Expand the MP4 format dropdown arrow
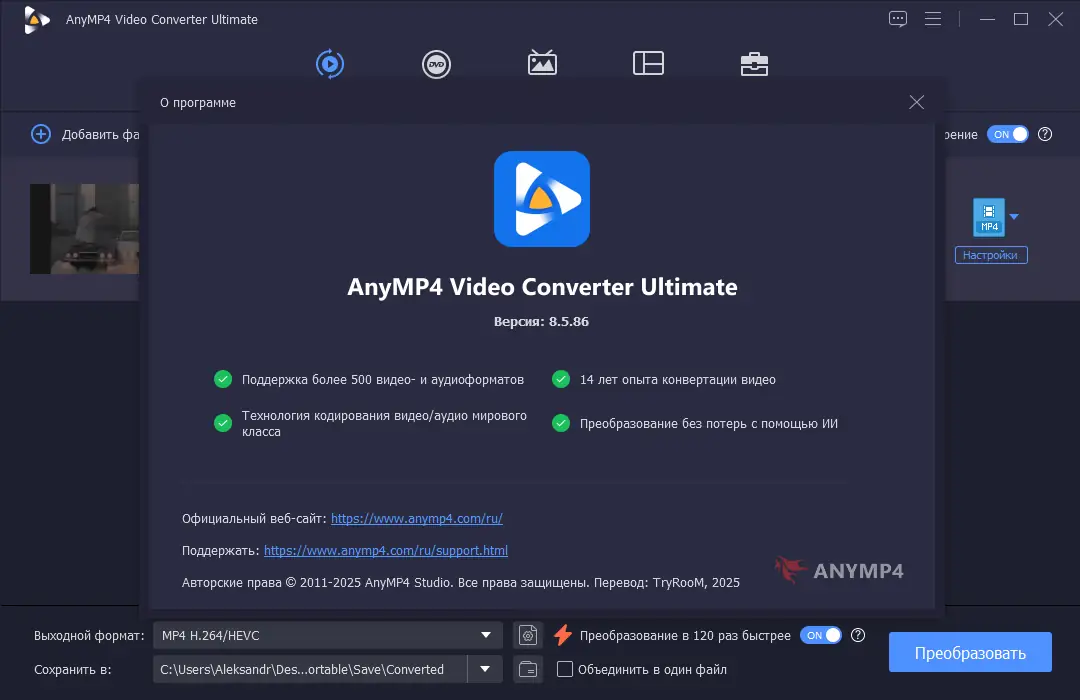Screen dimensions: 1080x700 point(1014,216)
